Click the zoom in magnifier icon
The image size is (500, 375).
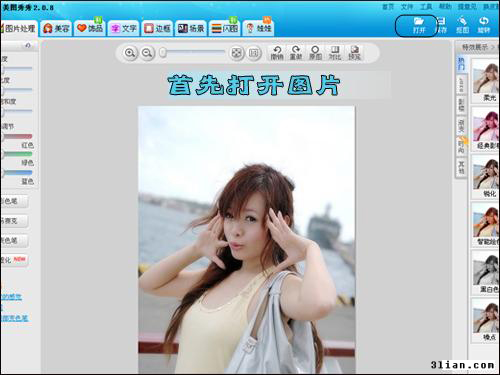click(130, 53)
